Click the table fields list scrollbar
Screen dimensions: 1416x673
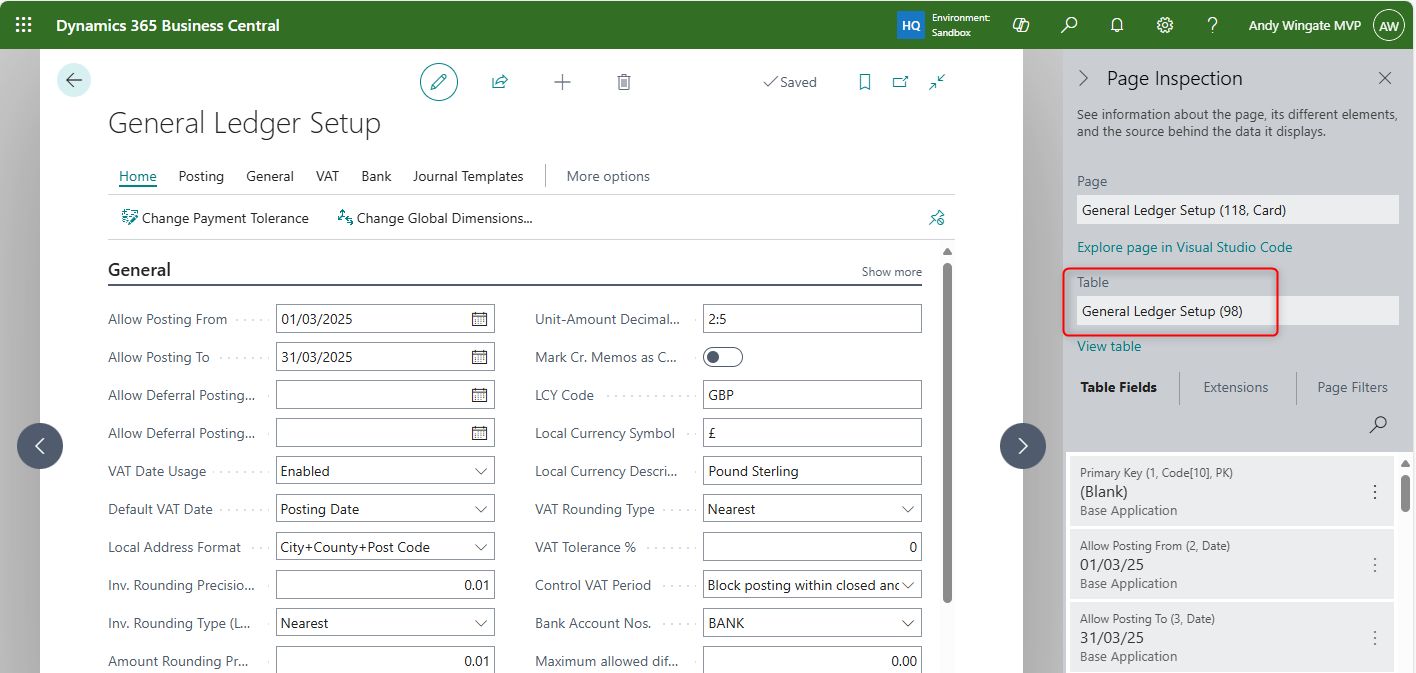point(1406,493)
